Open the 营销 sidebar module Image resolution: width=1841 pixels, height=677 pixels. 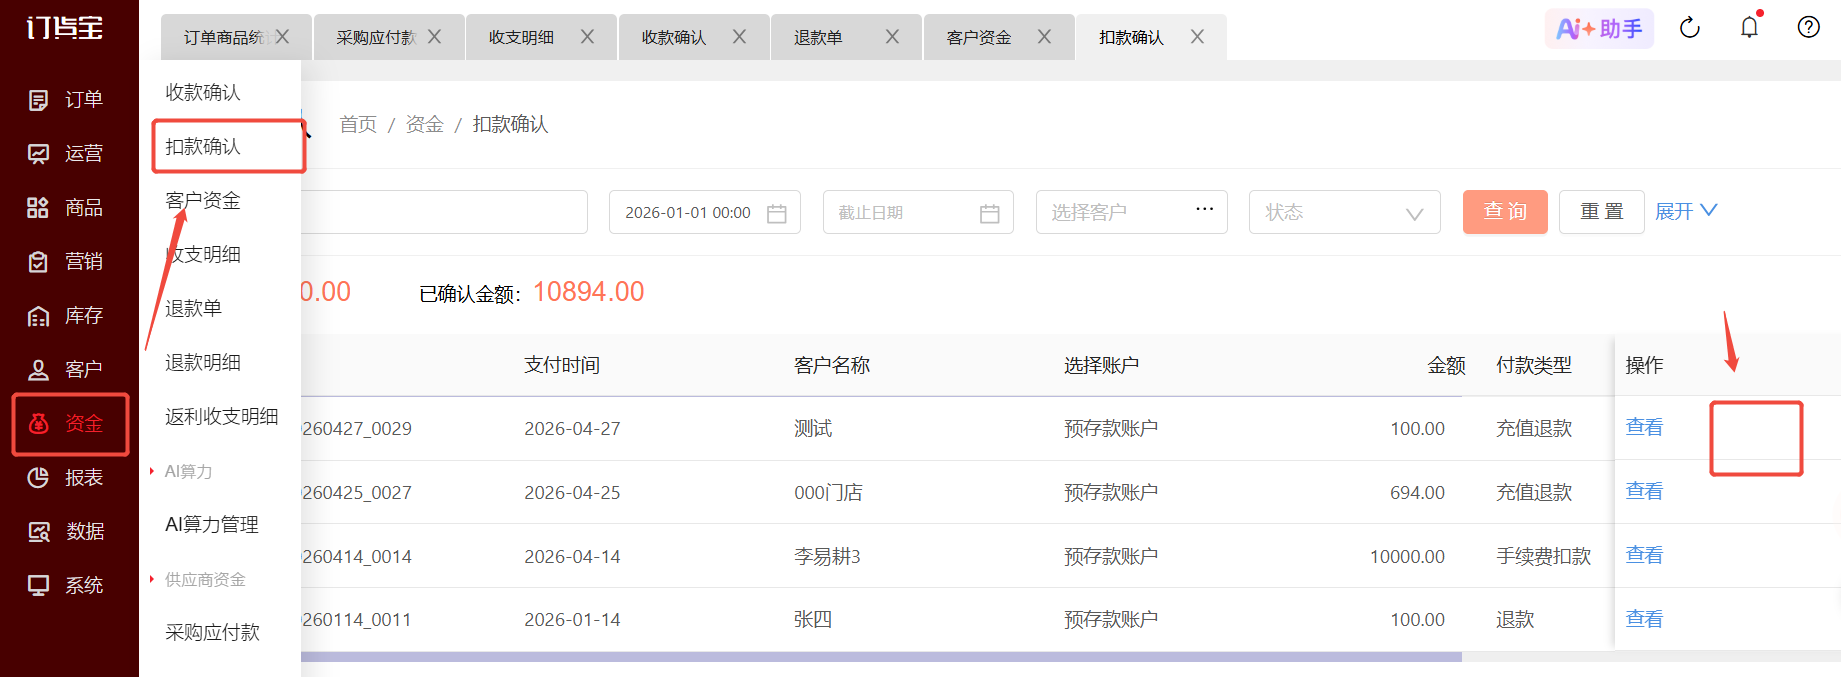[x=66, y=262]
